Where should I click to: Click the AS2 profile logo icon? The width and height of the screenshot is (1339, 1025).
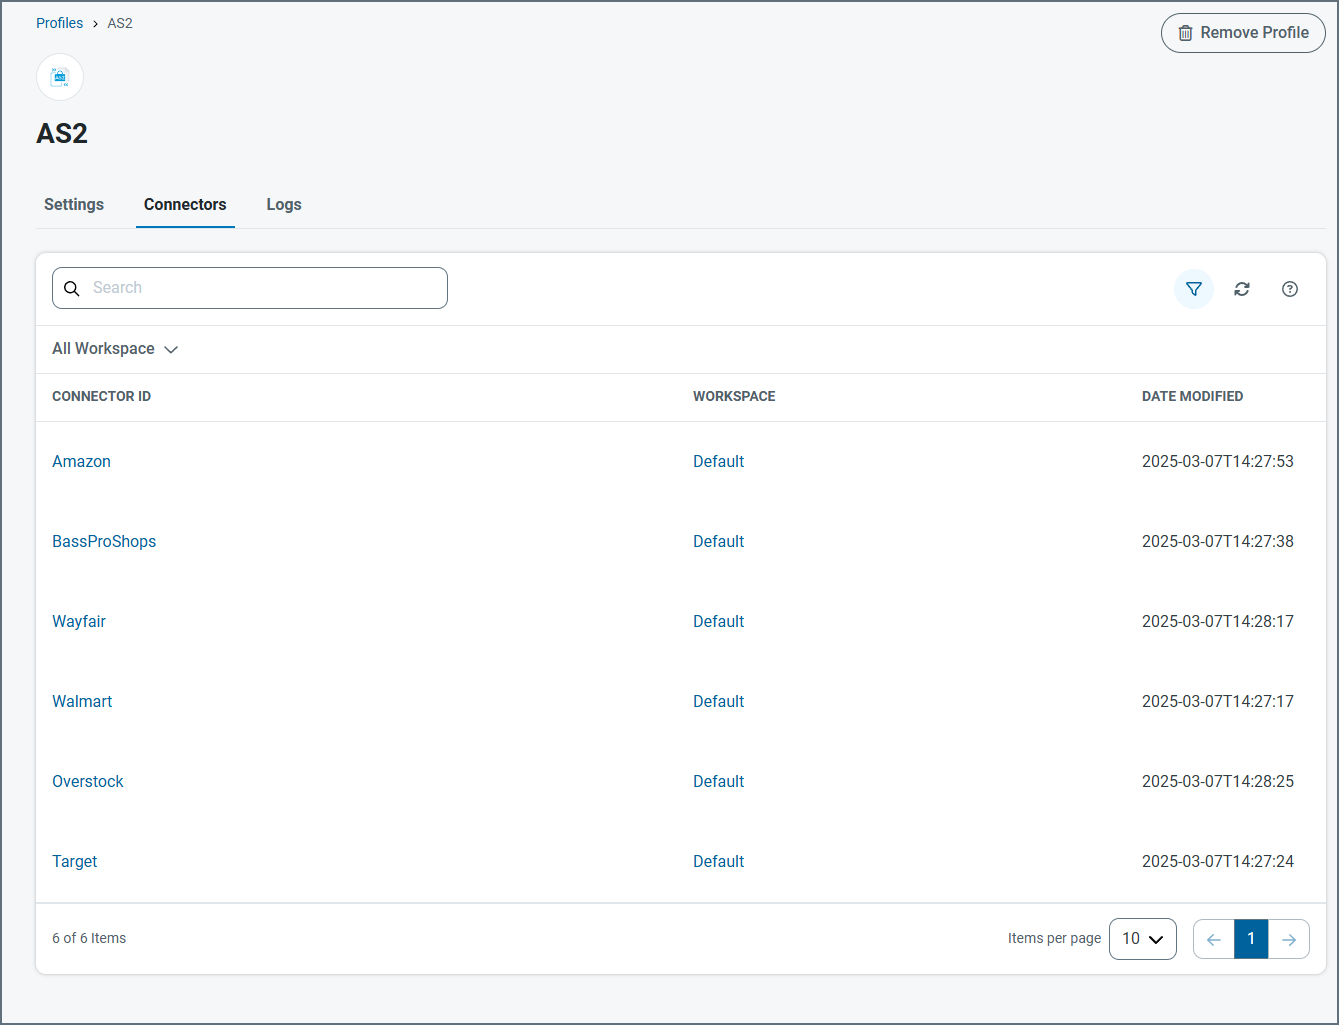[x=60, y=77]
